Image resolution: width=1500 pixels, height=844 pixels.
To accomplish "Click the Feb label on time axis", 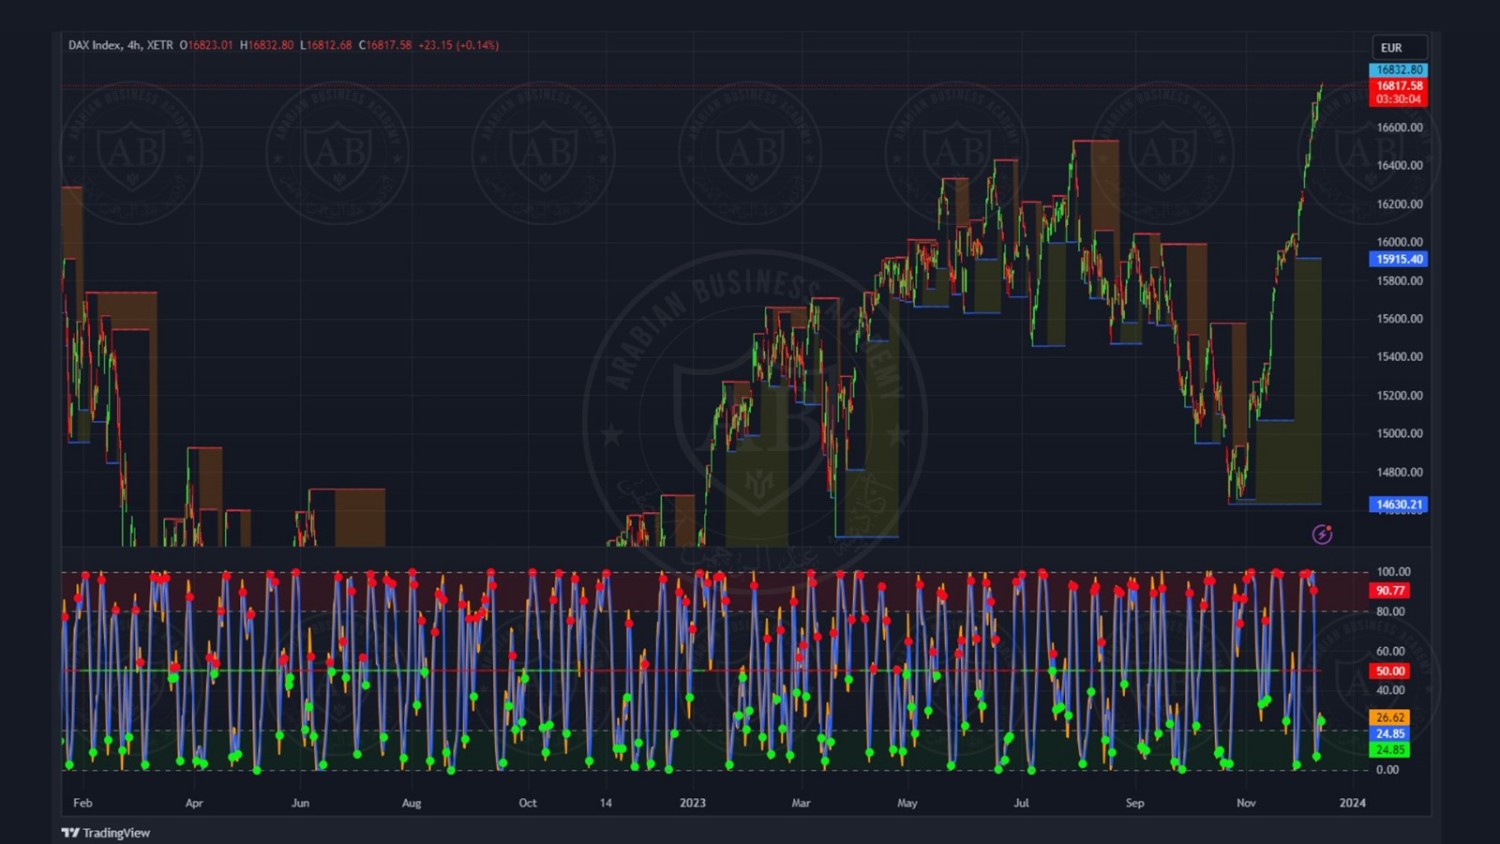I will [x=83, y=803].
